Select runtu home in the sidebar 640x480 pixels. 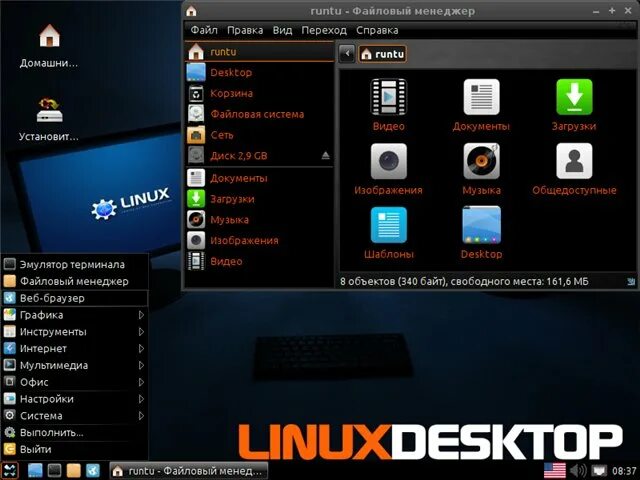pos(260,52)
